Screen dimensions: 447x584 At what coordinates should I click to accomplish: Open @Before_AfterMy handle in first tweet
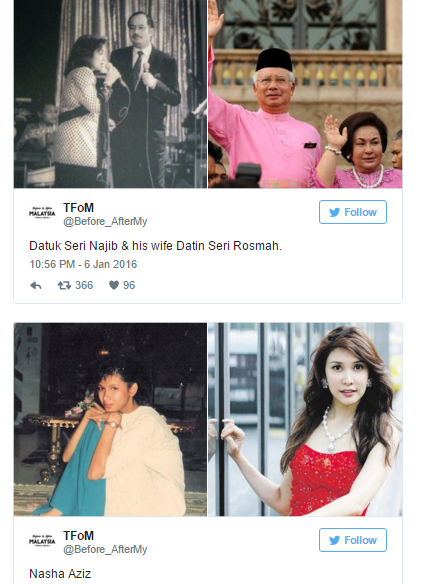click(105, 221)
